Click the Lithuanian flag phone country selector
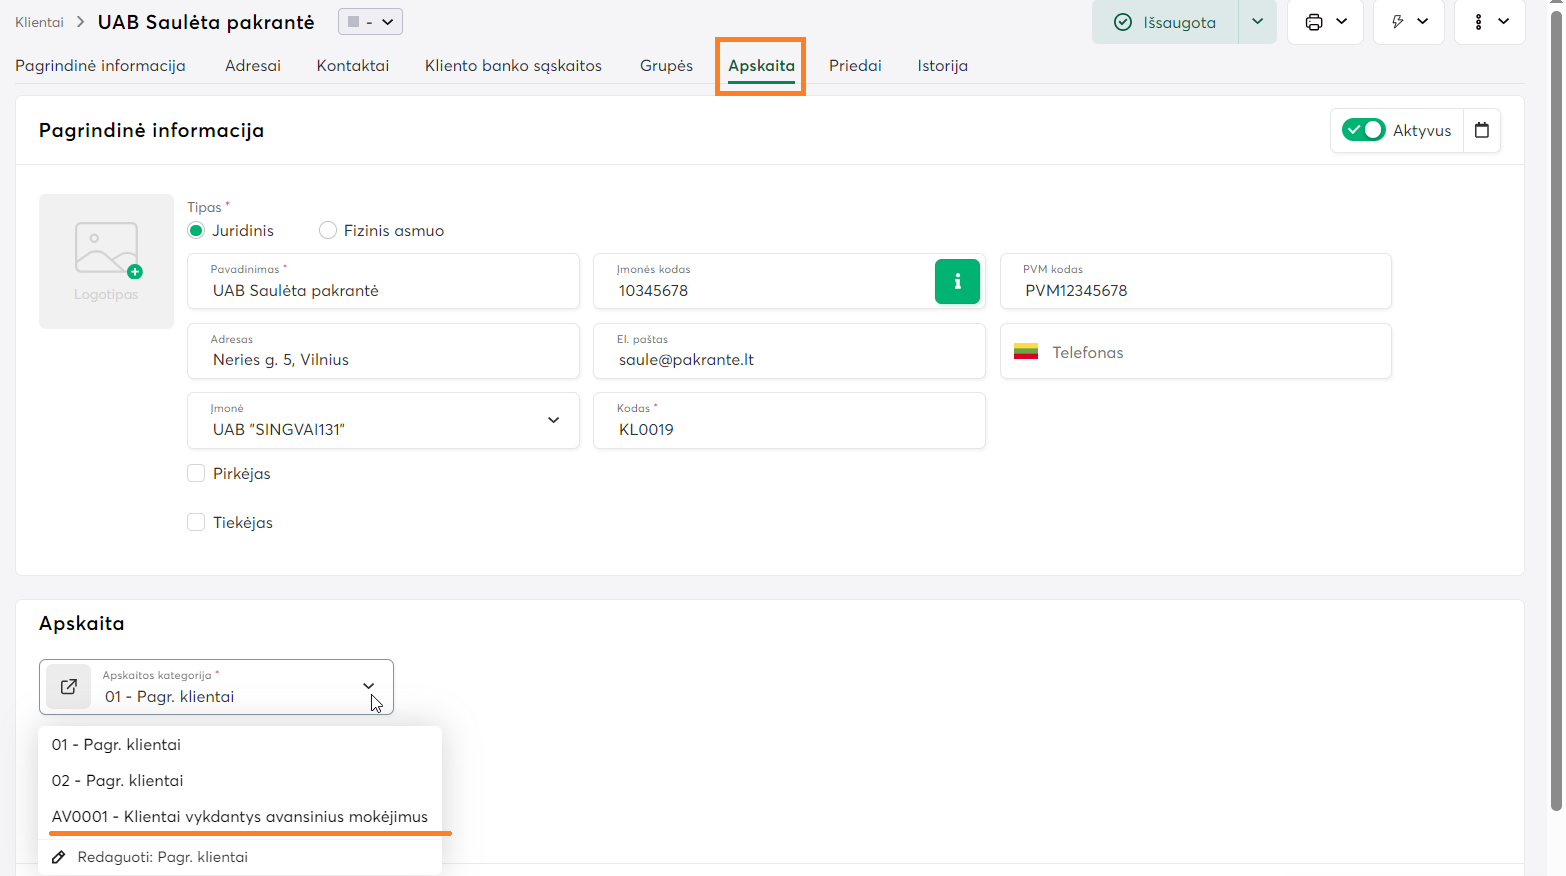Screen dimensions: 1566x876 tap(1026, 352)
